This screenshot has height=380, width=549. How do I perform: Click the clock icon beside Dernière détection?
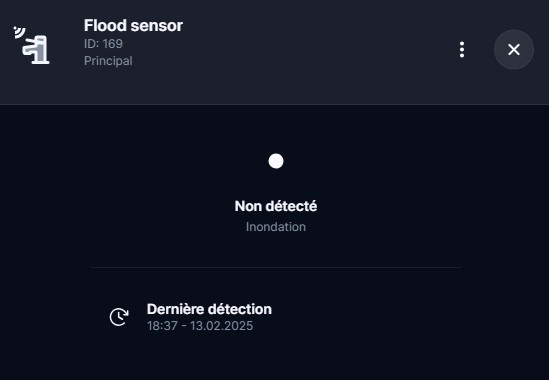[x=119, y=317]
